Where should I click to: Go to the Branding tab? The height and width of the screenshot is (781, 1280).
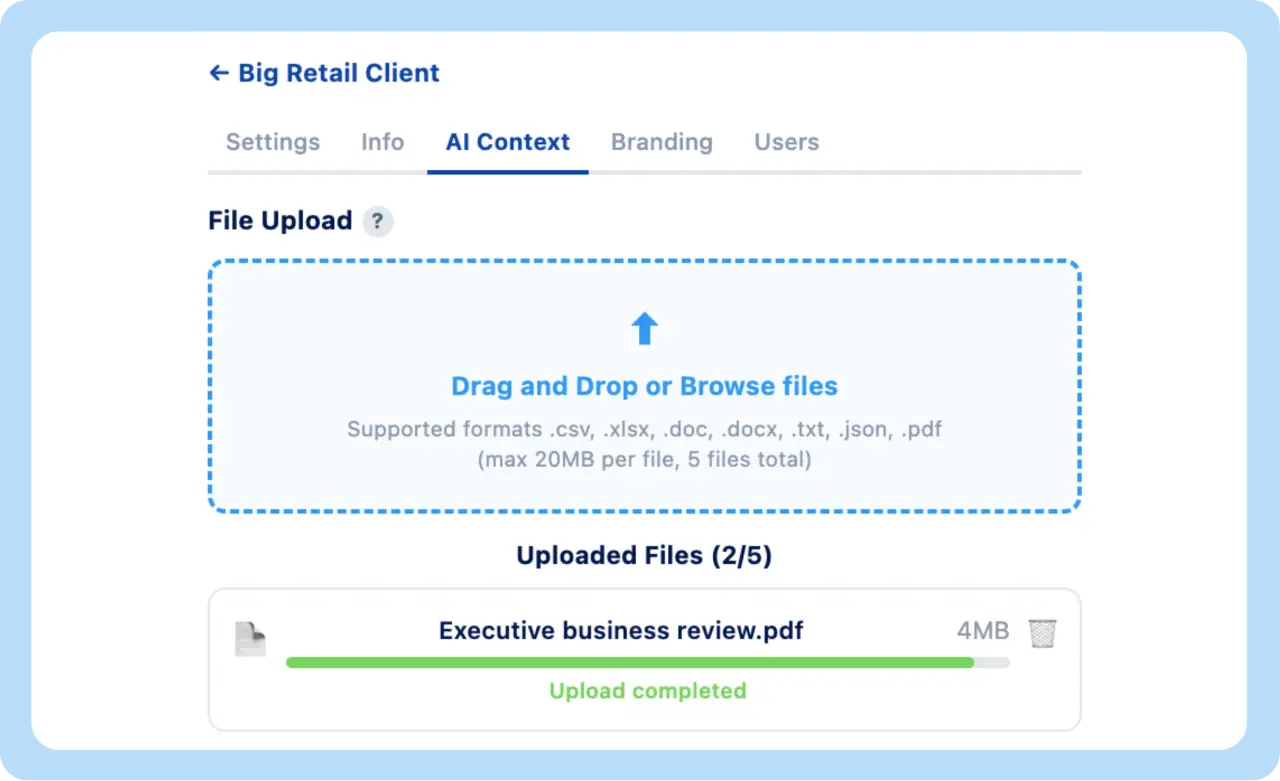coord(662,142)
